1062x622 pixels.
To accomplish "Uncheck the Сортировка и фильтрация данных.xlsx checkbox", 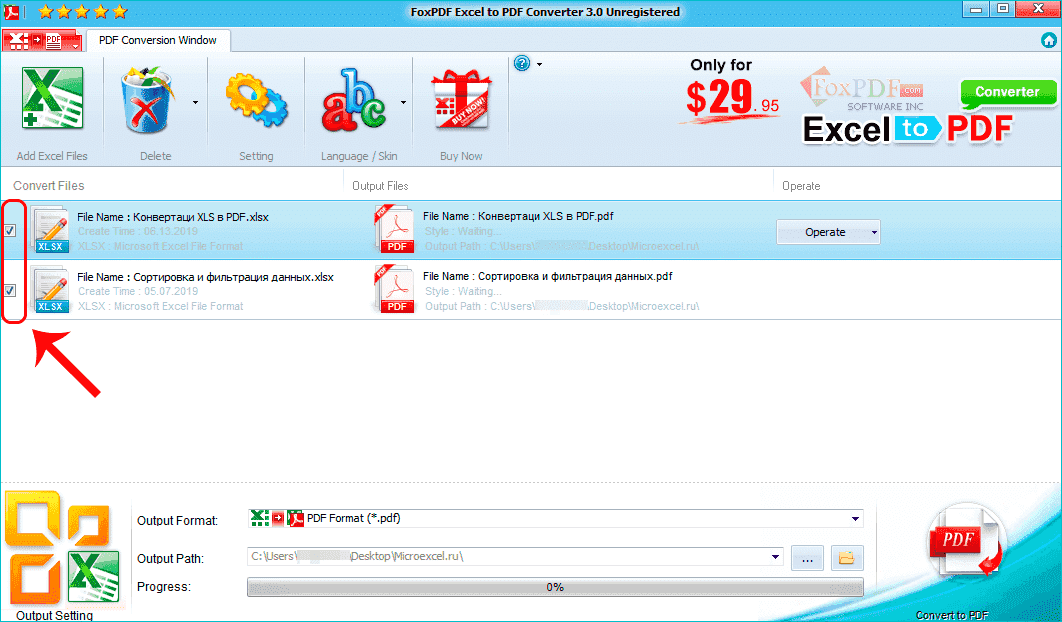I will click(x=10, y=291).
